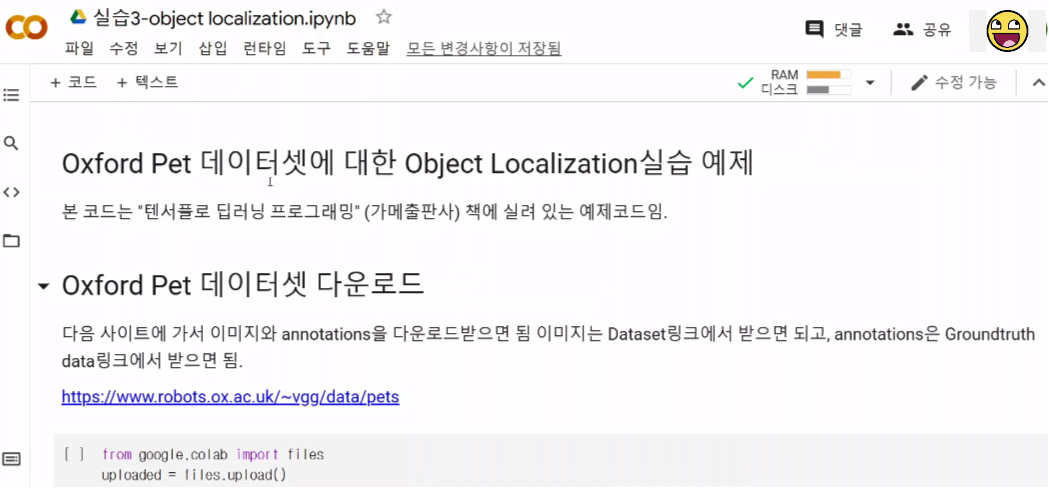Screen dimensions: 1049x488
Task: Select the Oxford Pet 데이터셋 다운로드 heading text
Action: [243, 286]
